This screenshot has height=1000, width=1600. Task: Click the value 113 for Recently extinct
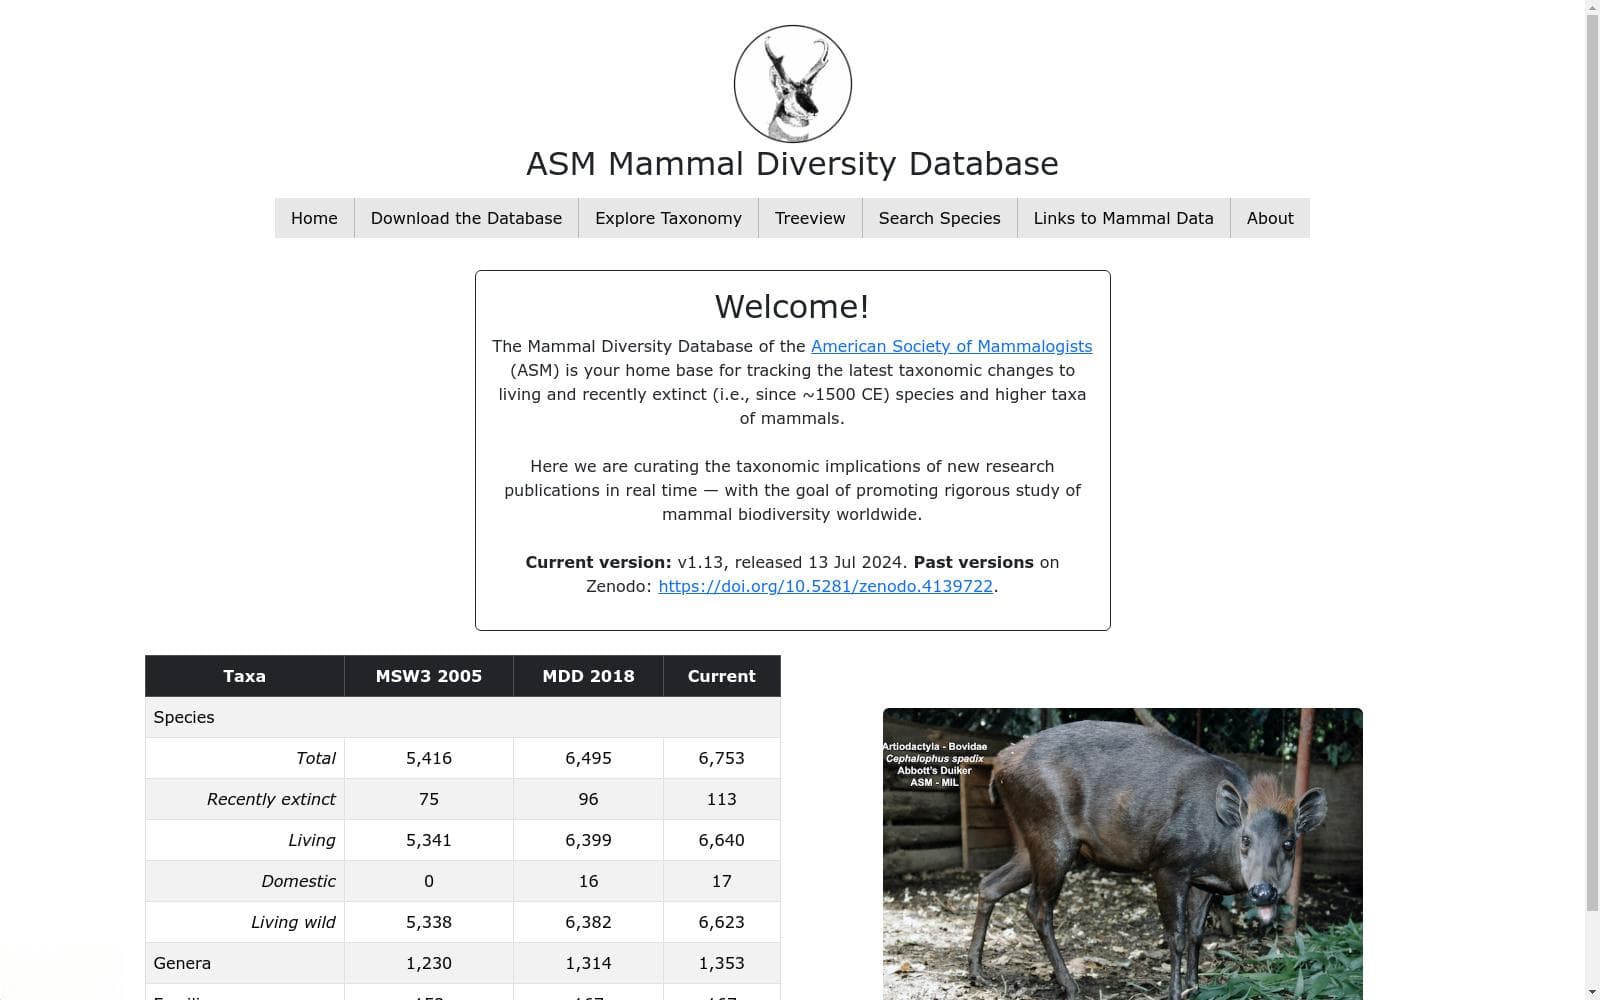click(721, 799)
